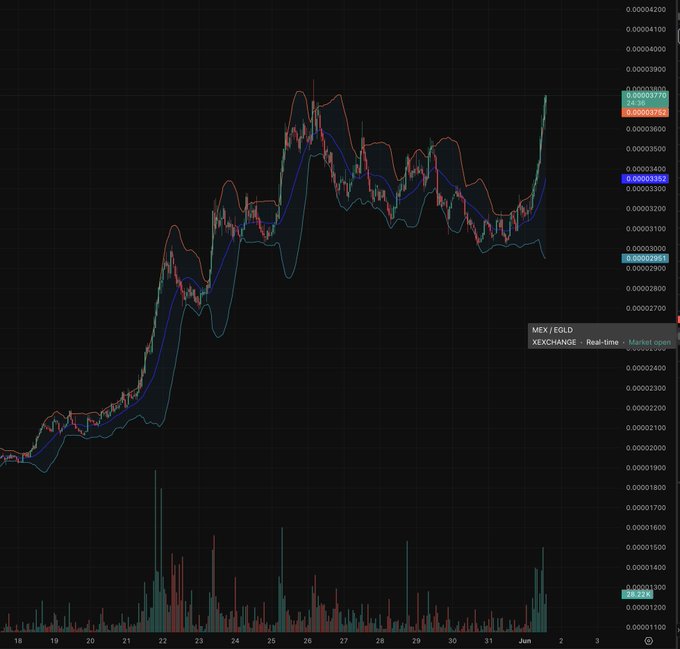Click the orange upper band label 0.00003752
This screenshot has height=649, width=680.
645,113
